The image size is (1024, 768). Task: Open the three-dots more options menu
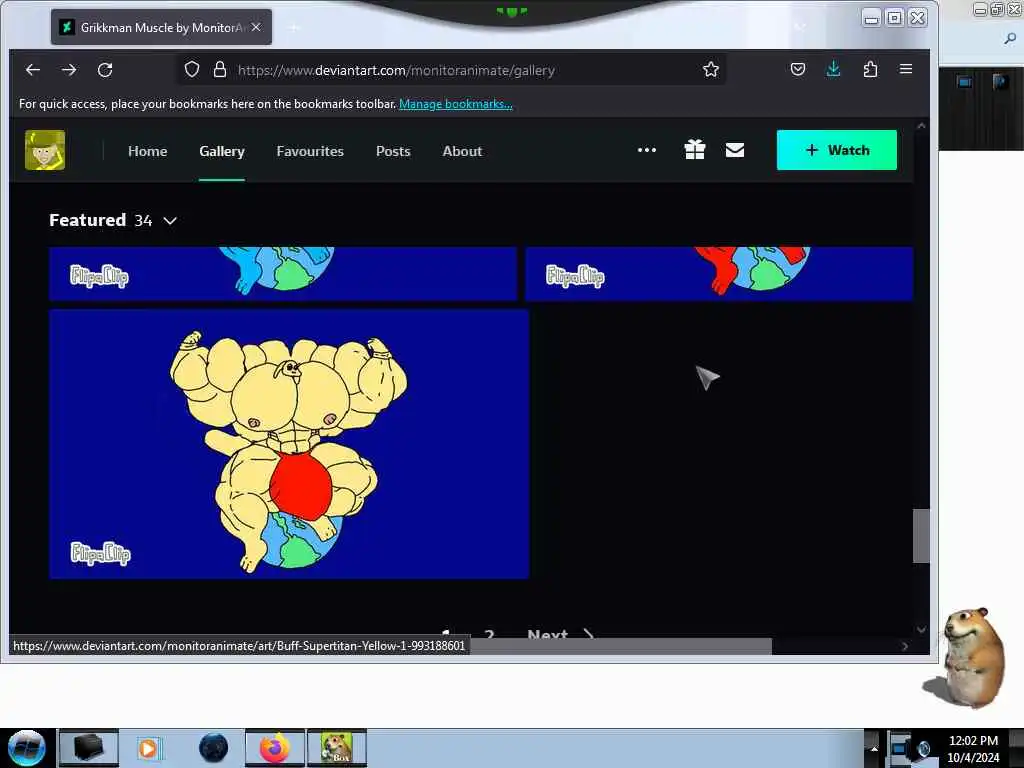(647, 150)
